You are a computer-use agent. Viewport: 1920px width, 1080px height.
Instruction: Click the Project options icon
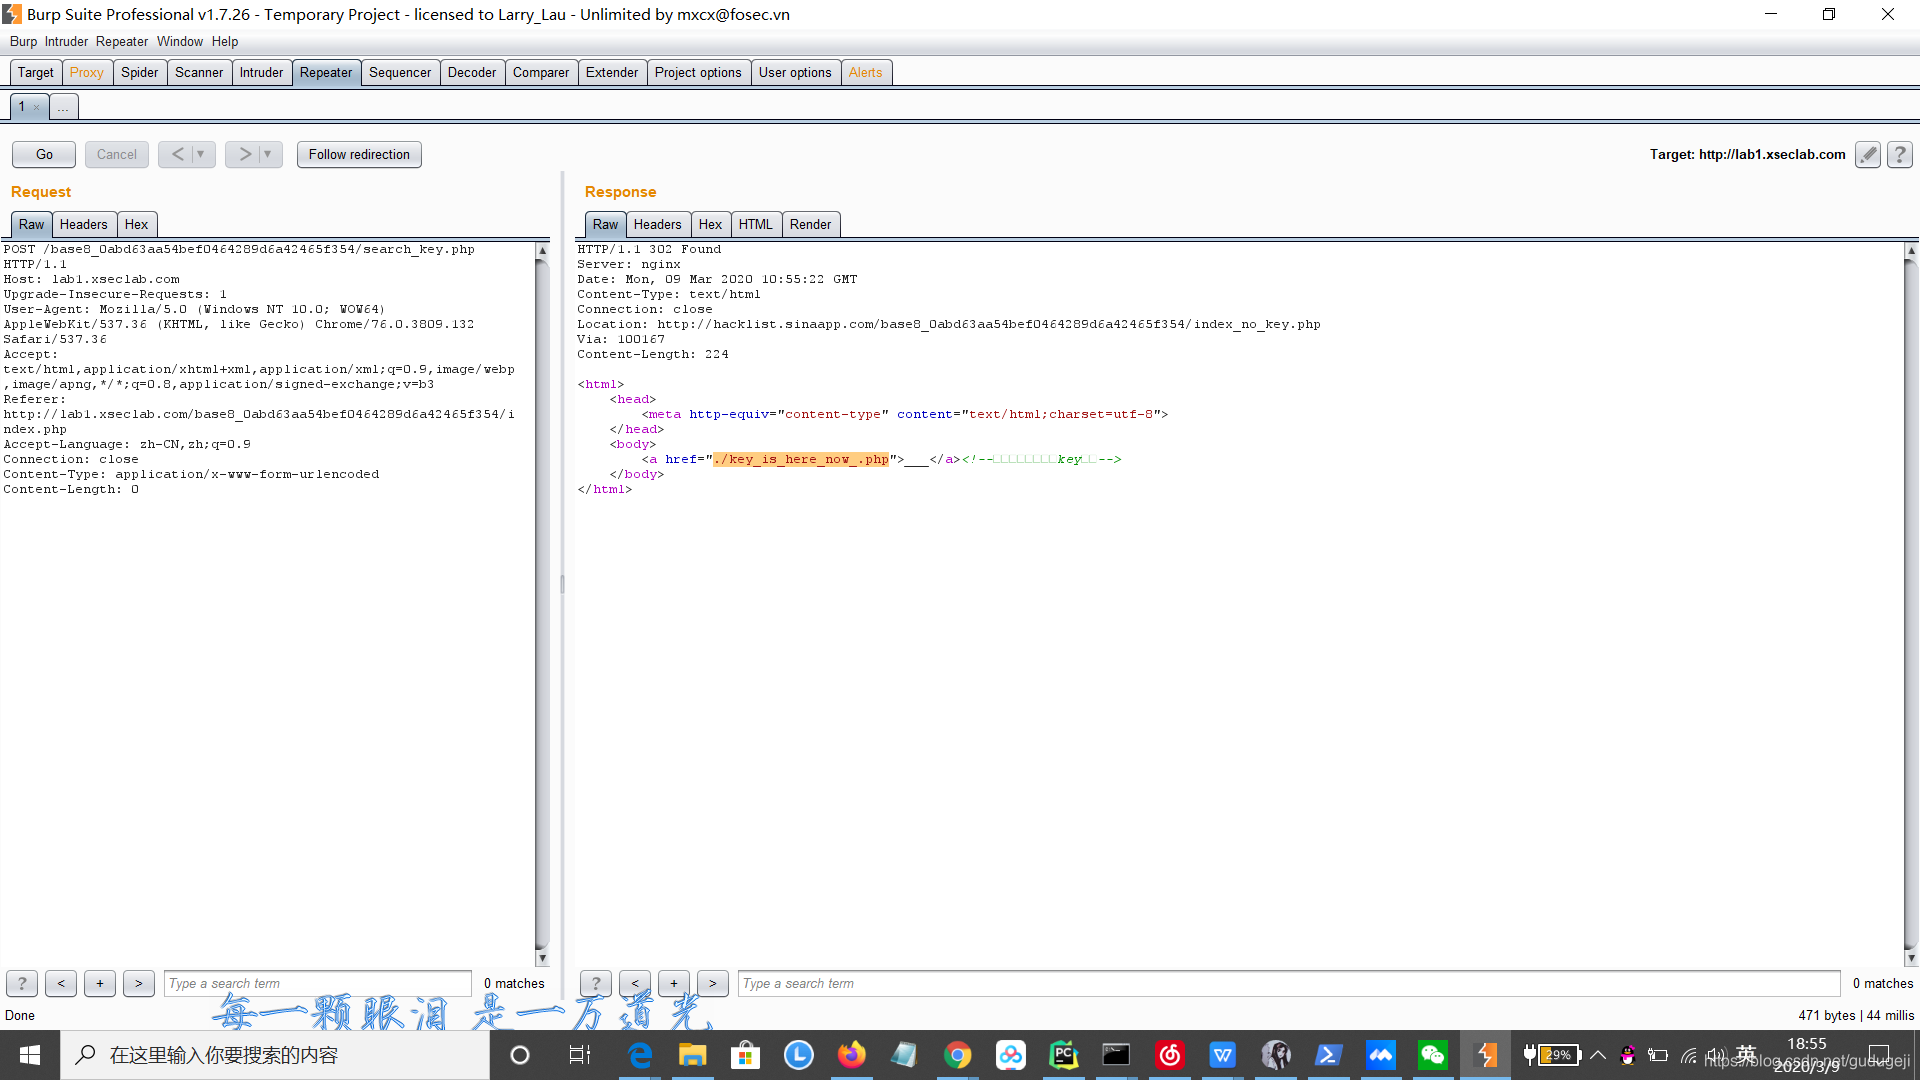698,71
